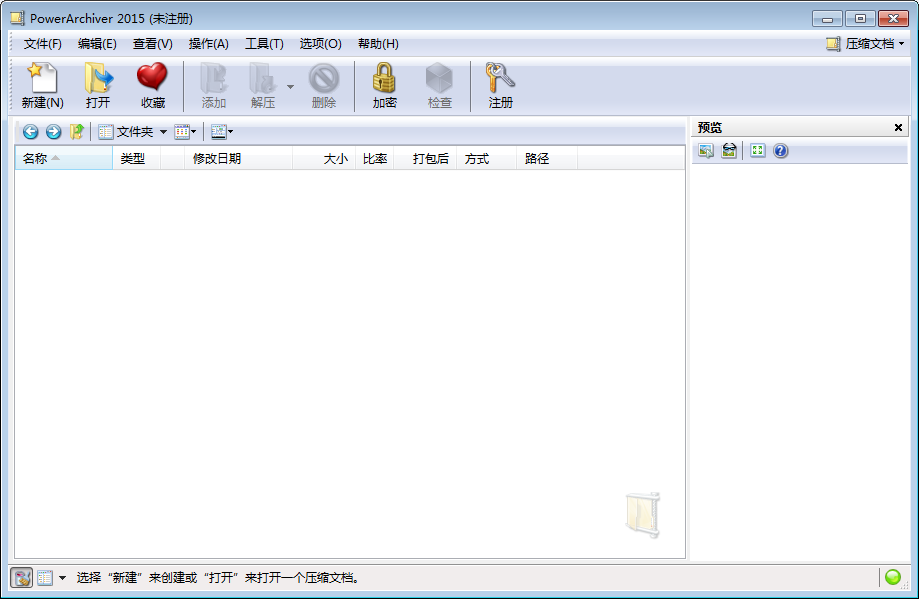Go forward with the blue right arrow
Image resolution: width=919 pixels, height=599 pixels.
pyautogui.click(x=53, y=132)
